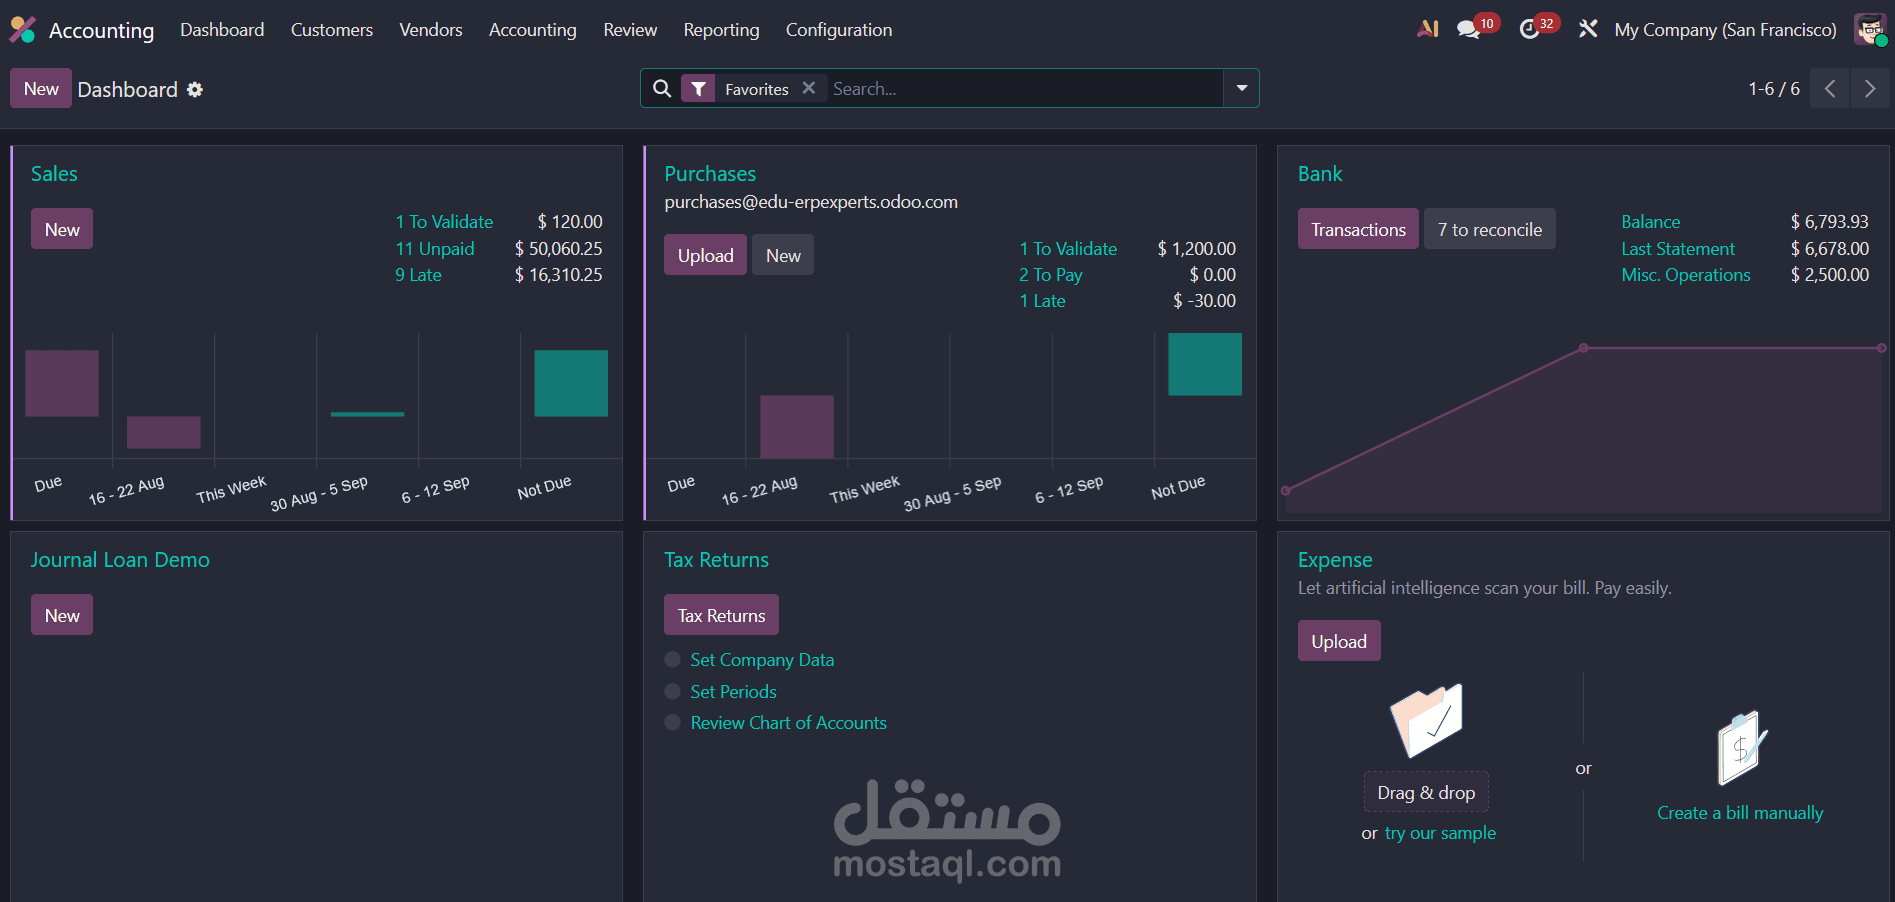Click Create a bill manually link
The image size is (1895, 902).
[x=1740, y=813]
